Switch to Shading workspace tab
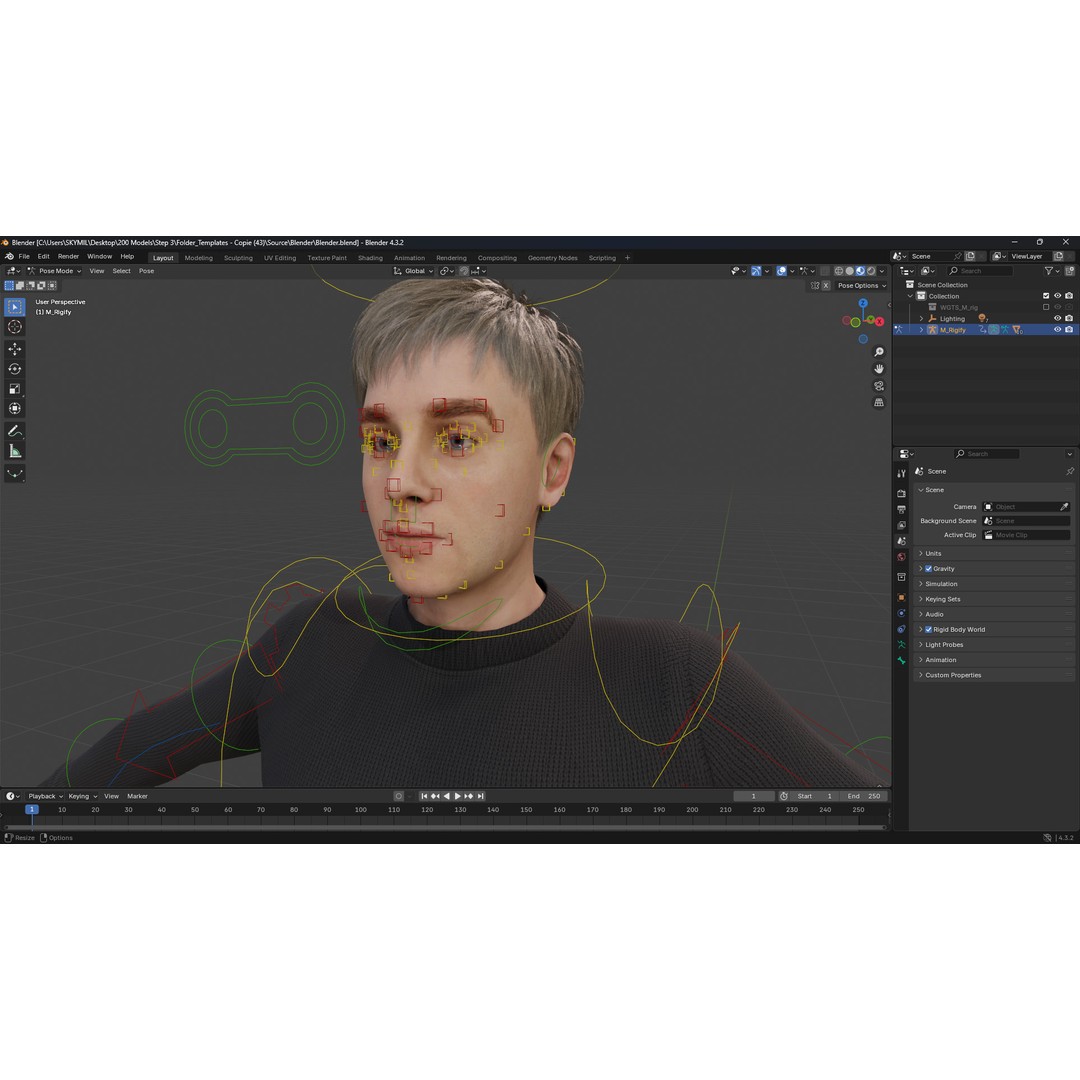This screenshot has width=1080, height=1080. [x=370, y=258]
